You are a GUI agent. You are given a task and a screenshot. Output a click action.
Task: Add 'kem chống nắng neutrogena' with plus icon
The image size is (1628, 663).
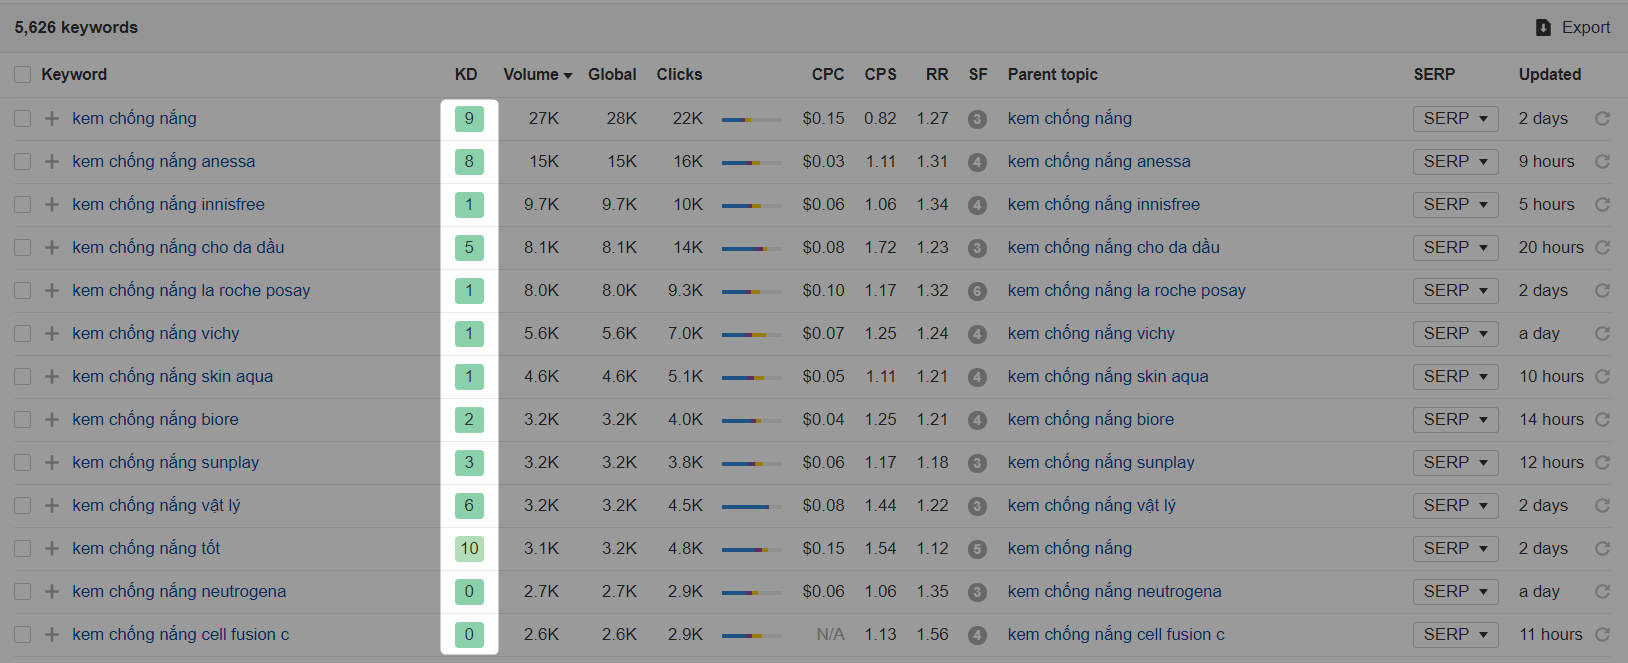pyautogui.click(x=52, y=591)
